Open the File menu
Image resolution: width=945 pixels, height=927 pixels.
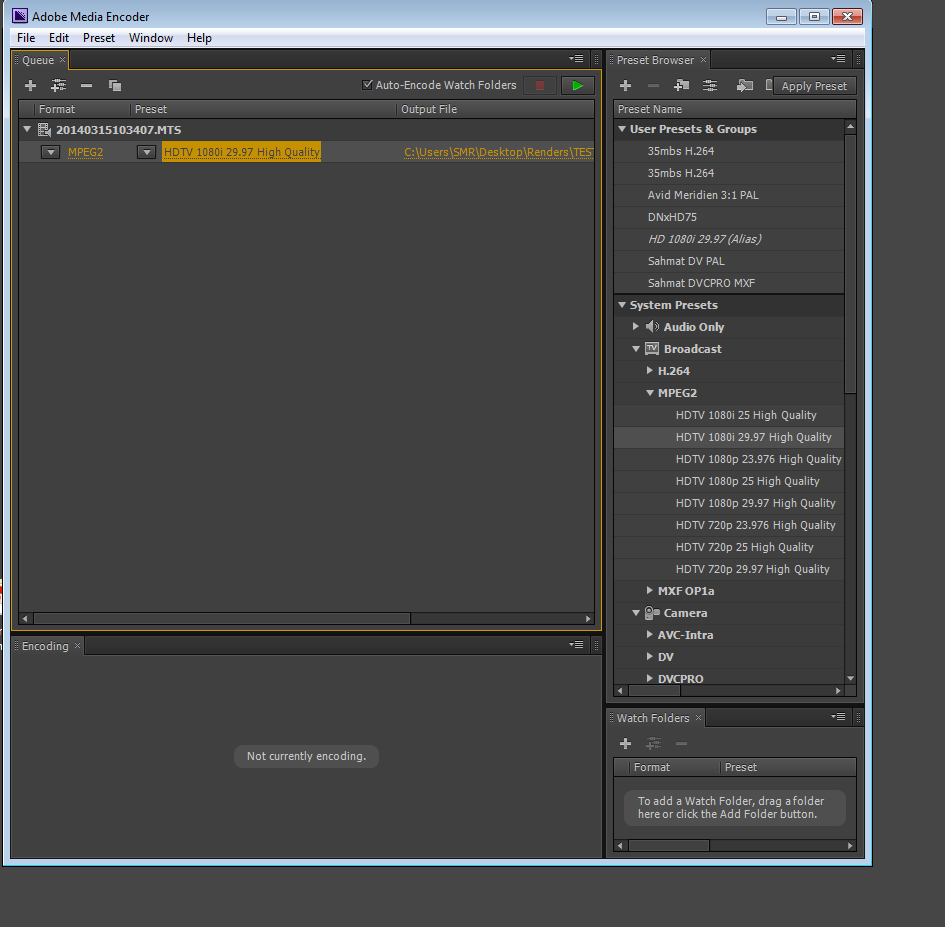(26, 38)
